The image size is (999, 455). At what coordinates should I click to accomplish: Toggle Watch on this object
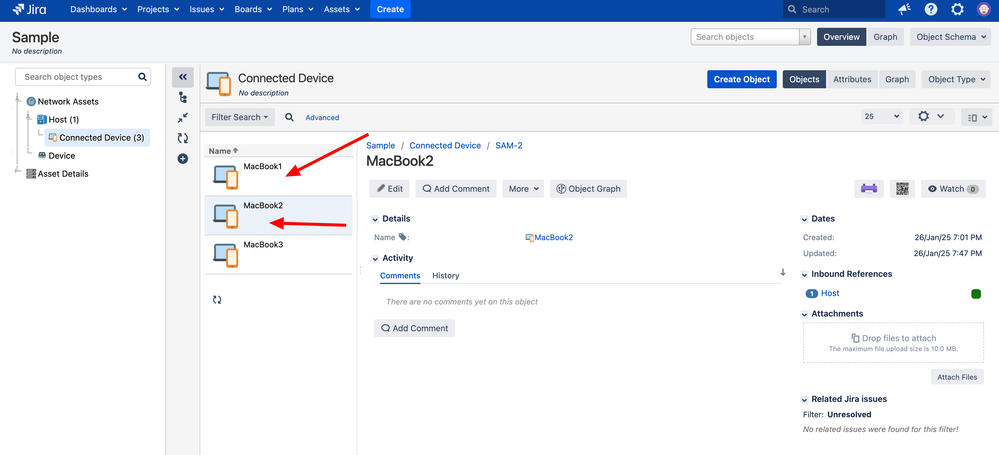pyautogui.click(x=953, y=189)
